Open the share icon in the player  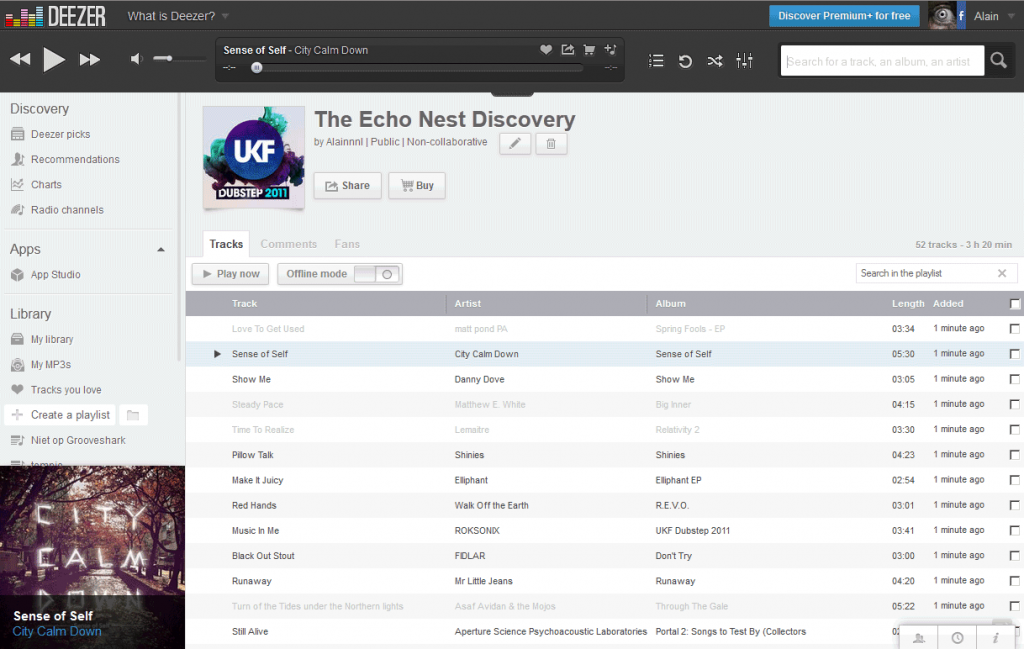click(x=567, y=48)
